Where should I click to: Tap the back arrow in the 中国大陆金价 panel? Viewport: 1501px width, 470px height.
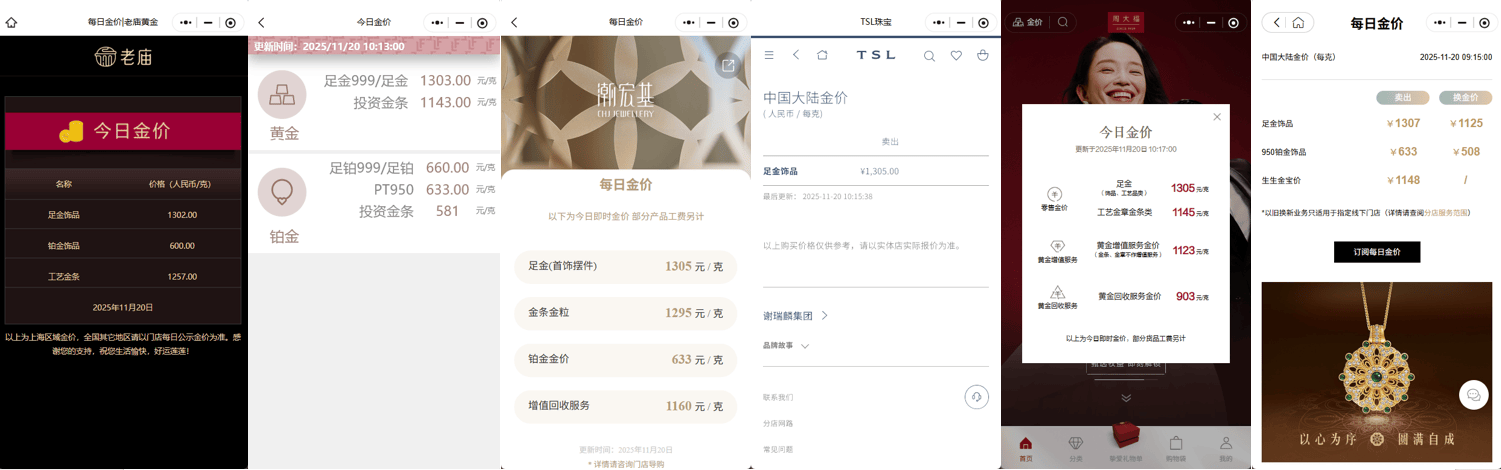[x=1276, y=22]
